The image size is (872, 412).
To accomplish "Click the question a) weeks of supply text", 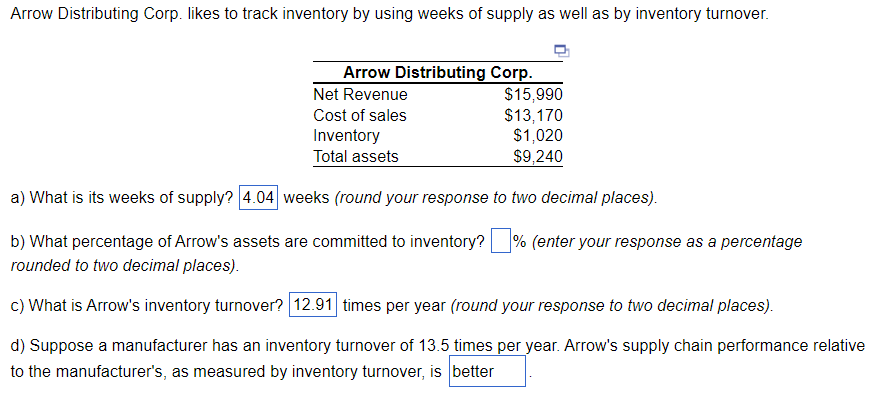I will point(122,197).
